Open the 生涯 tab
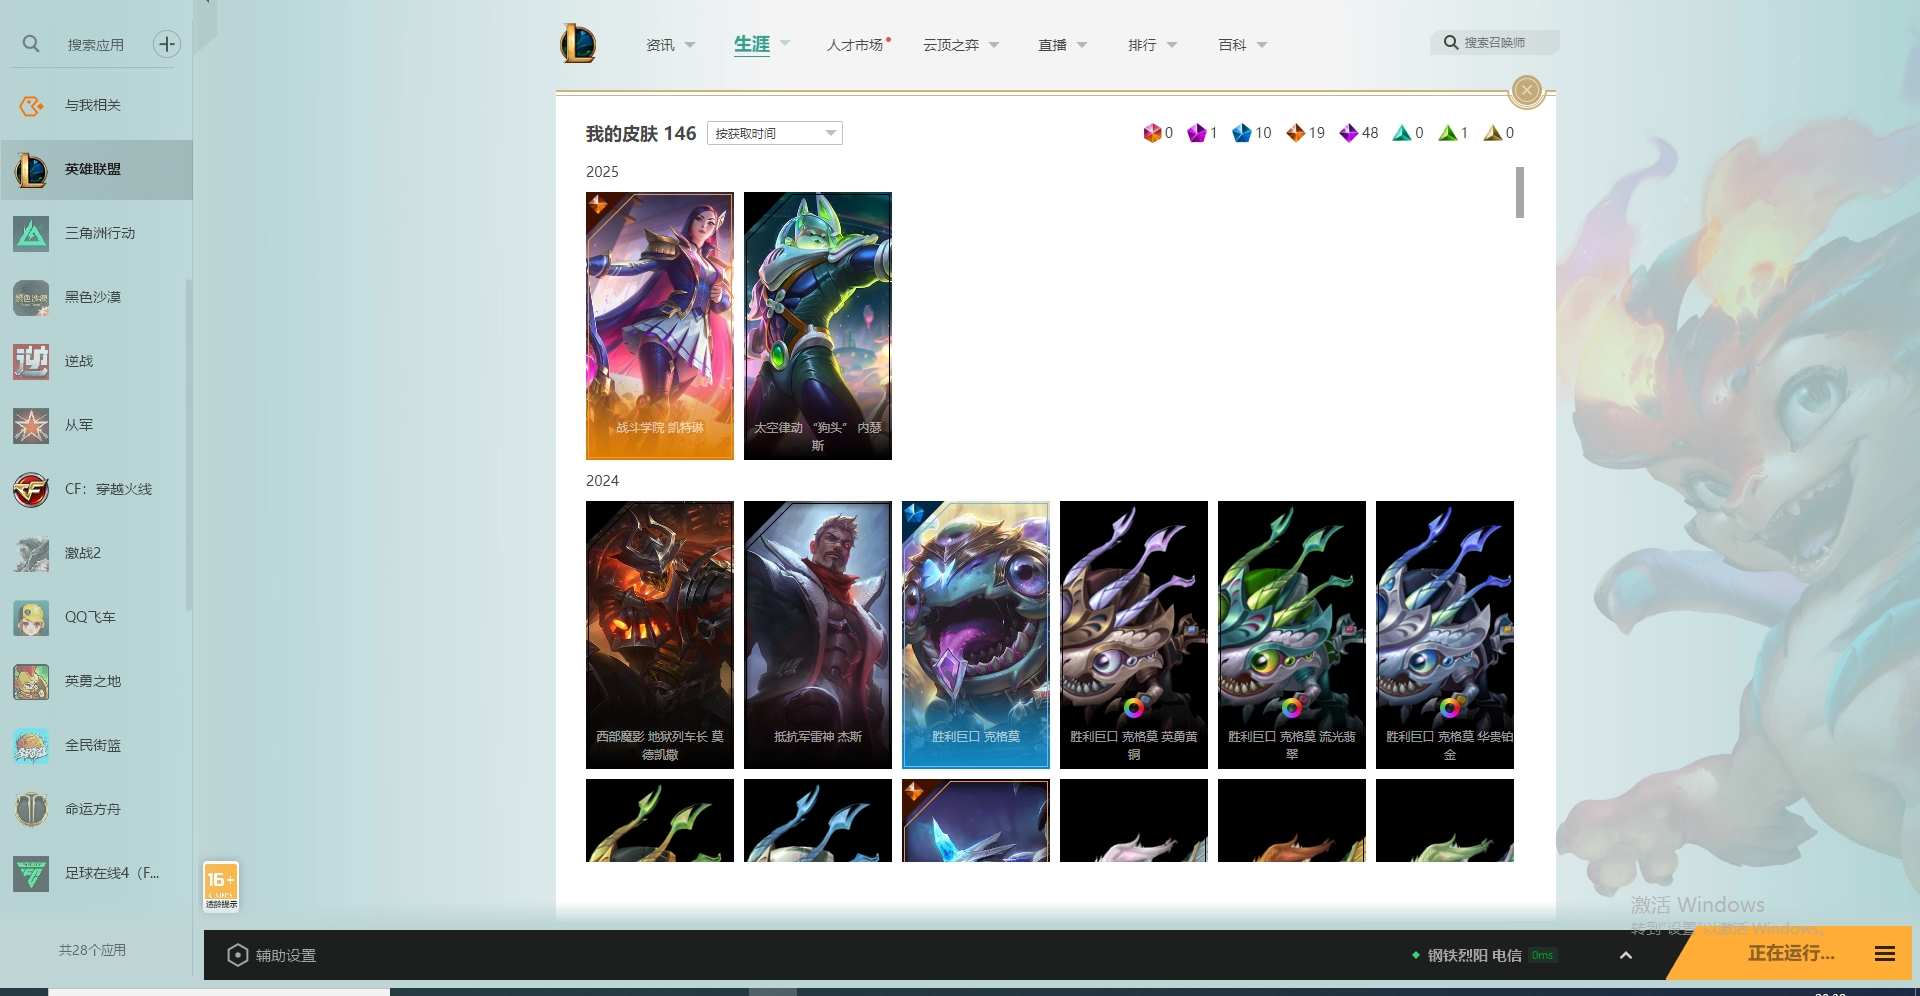The height and width of the screenshot is (996, 1920). click(752, 44)
